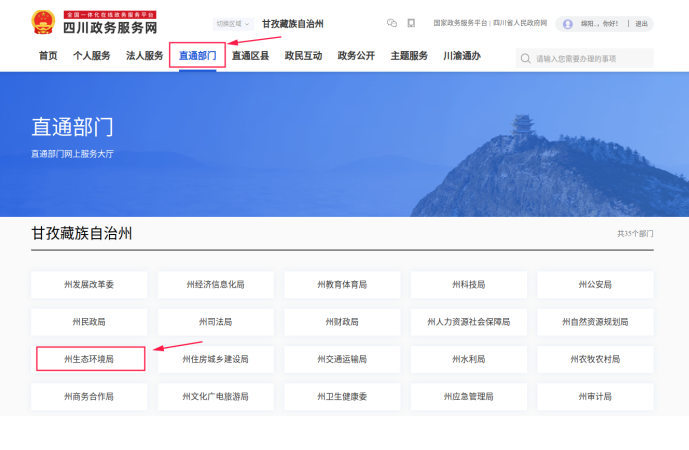Click the mobile device icon in header
689x450 pixels.
pos(411,23)
